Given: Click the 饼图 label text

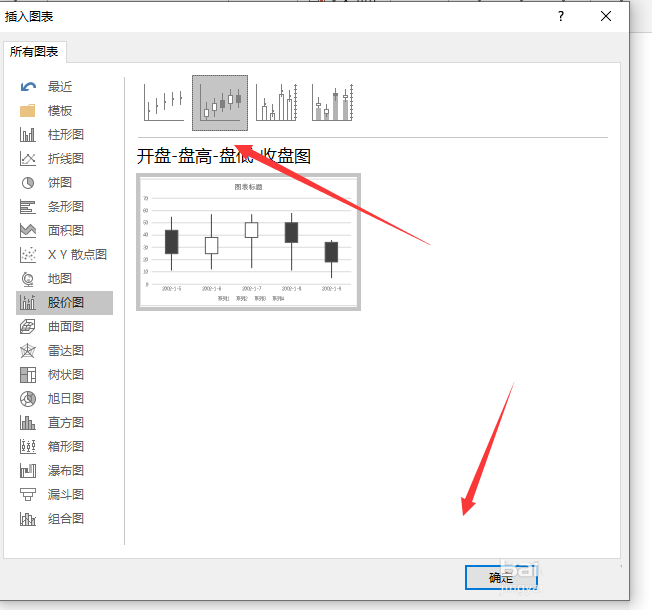Looking at the screenshot, I should (x=60, y=183).
